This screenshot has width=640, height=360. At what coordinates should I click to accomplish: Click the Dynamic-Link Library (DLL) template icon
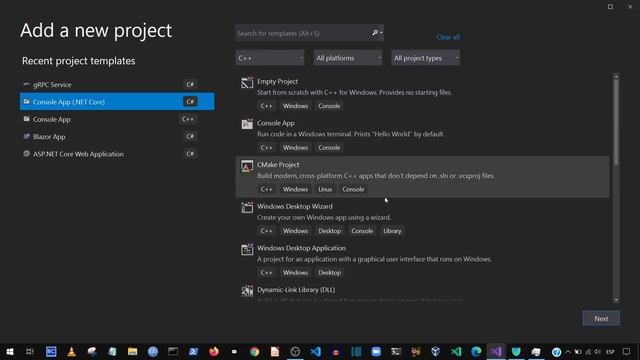247,291
